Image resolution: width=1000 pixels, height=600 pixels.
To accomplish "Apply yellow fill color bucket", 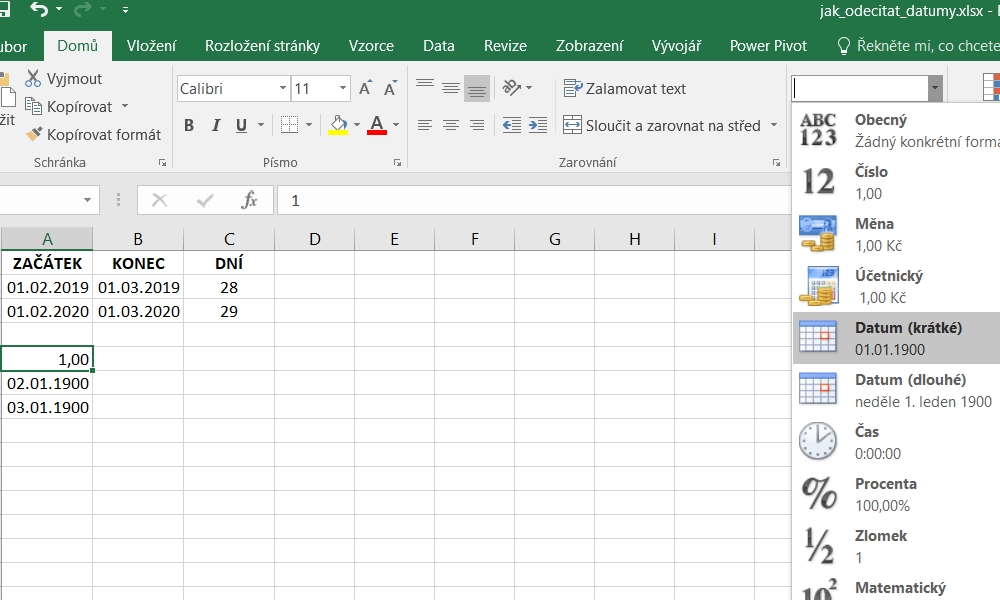I will pyautogui.click(x=338, y=124).
